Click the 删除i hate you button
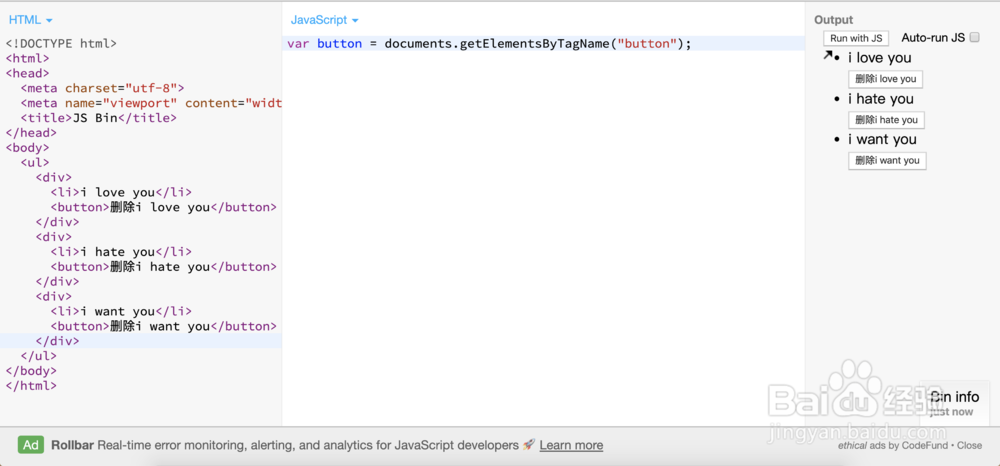This screenshot has width=1000, height=466. 886,120
